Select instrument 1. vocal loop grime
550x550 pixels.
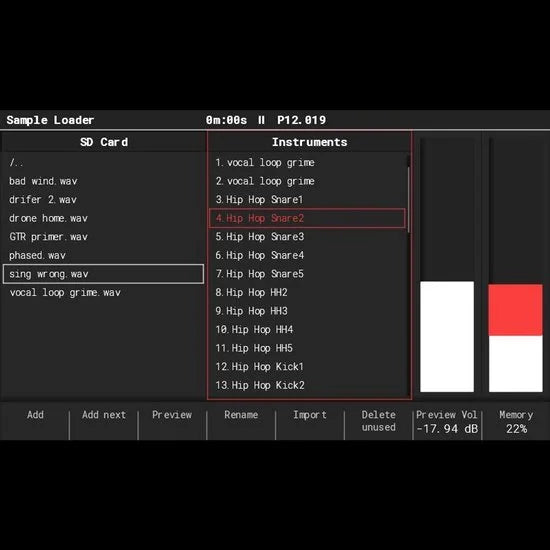(x=307, y=163)
